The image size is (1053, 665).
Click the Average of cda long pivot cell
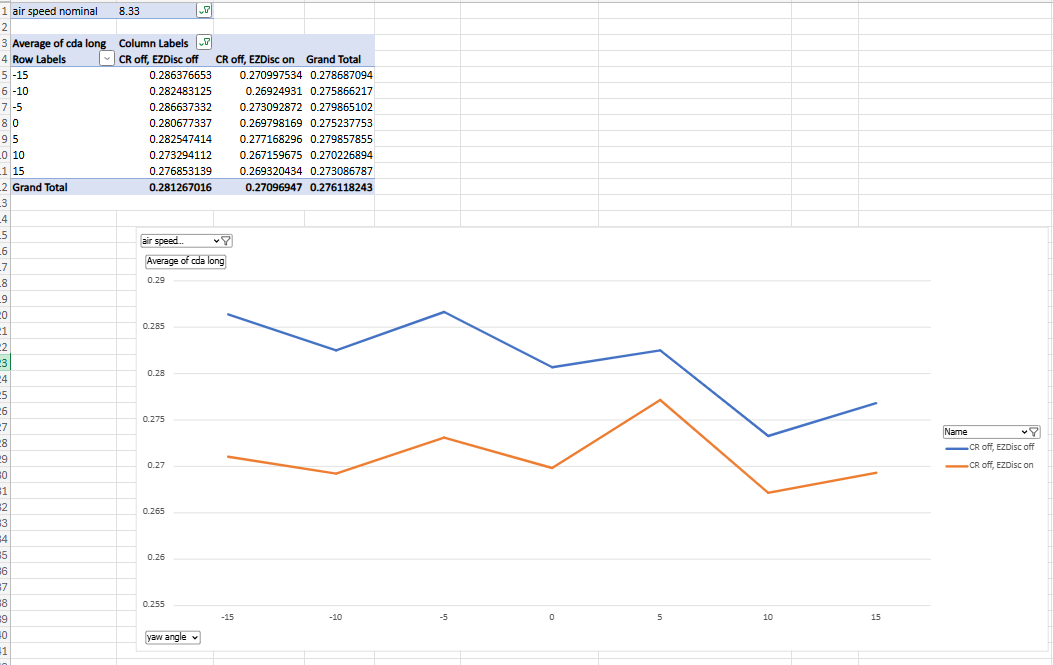coord(58,44)
